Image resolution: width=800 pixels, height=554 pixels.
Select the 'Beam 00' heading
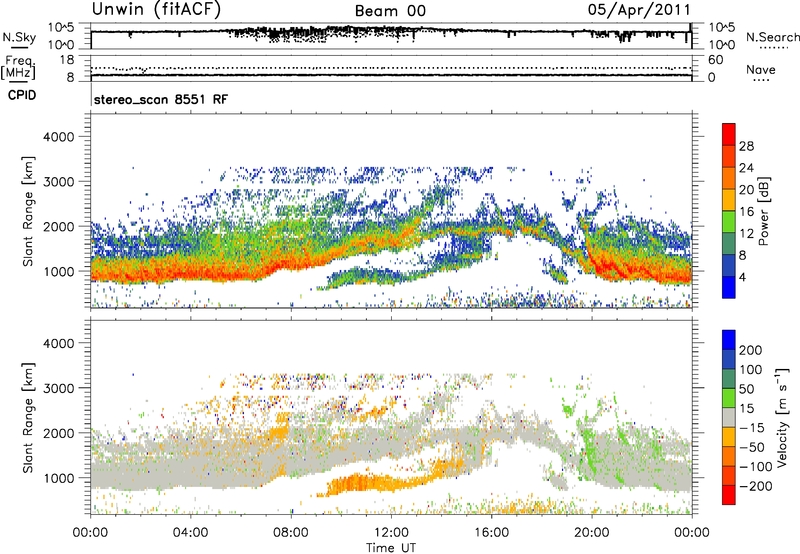(x=390, y=11)
